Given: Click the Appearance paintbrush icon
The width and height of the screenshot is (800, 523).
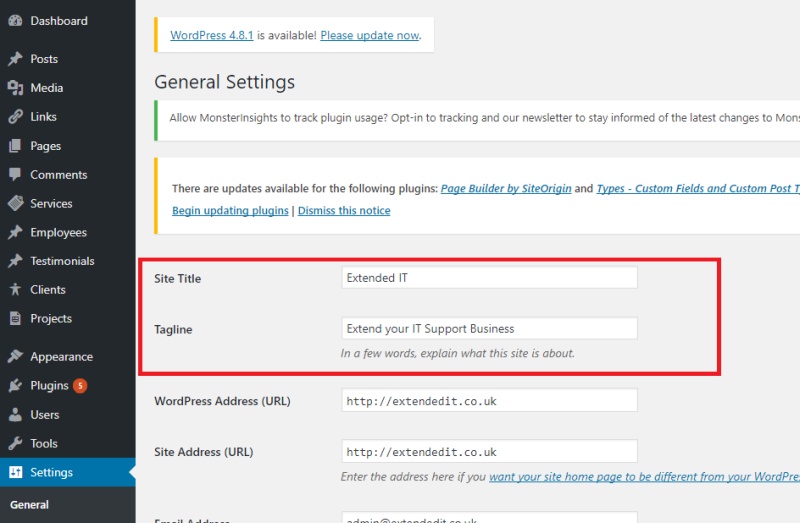Looking at the screenshot, I should [x=15, y=356].
